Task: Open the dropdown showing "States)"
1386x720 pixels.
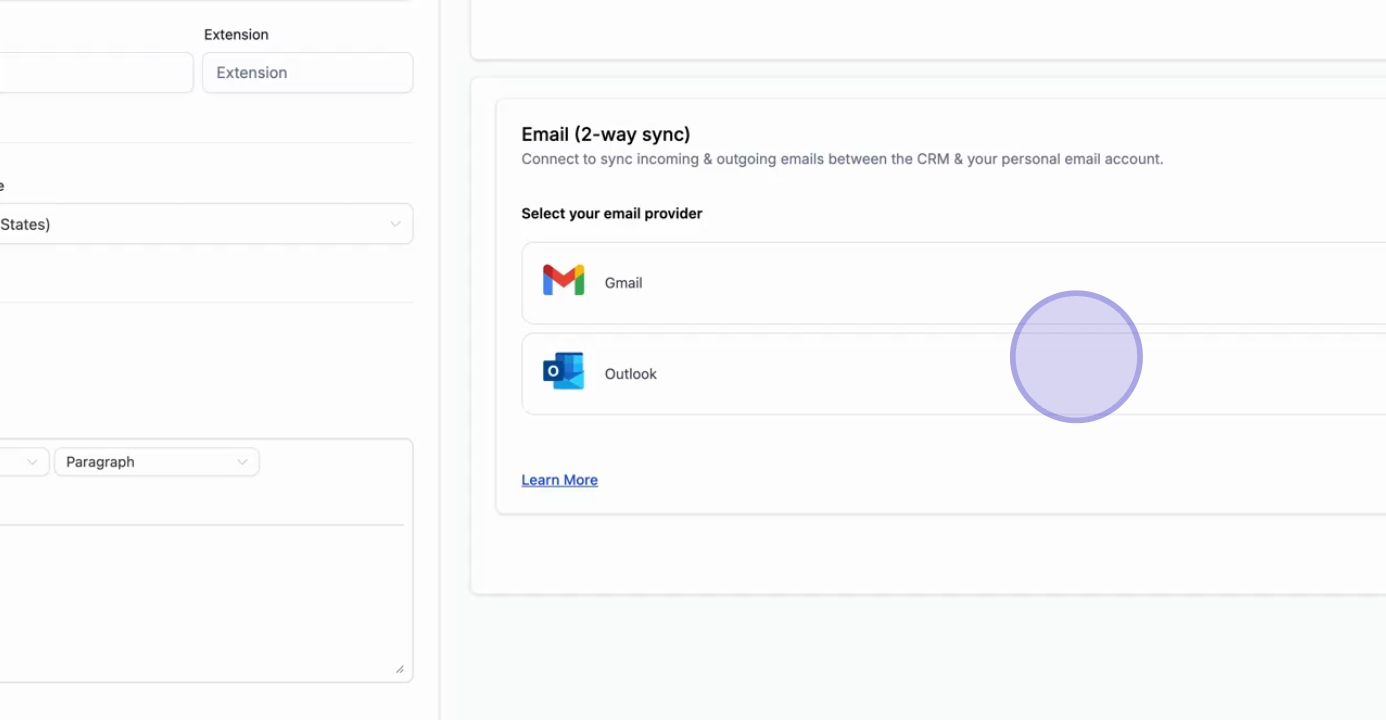Action: tap(200, 224)
